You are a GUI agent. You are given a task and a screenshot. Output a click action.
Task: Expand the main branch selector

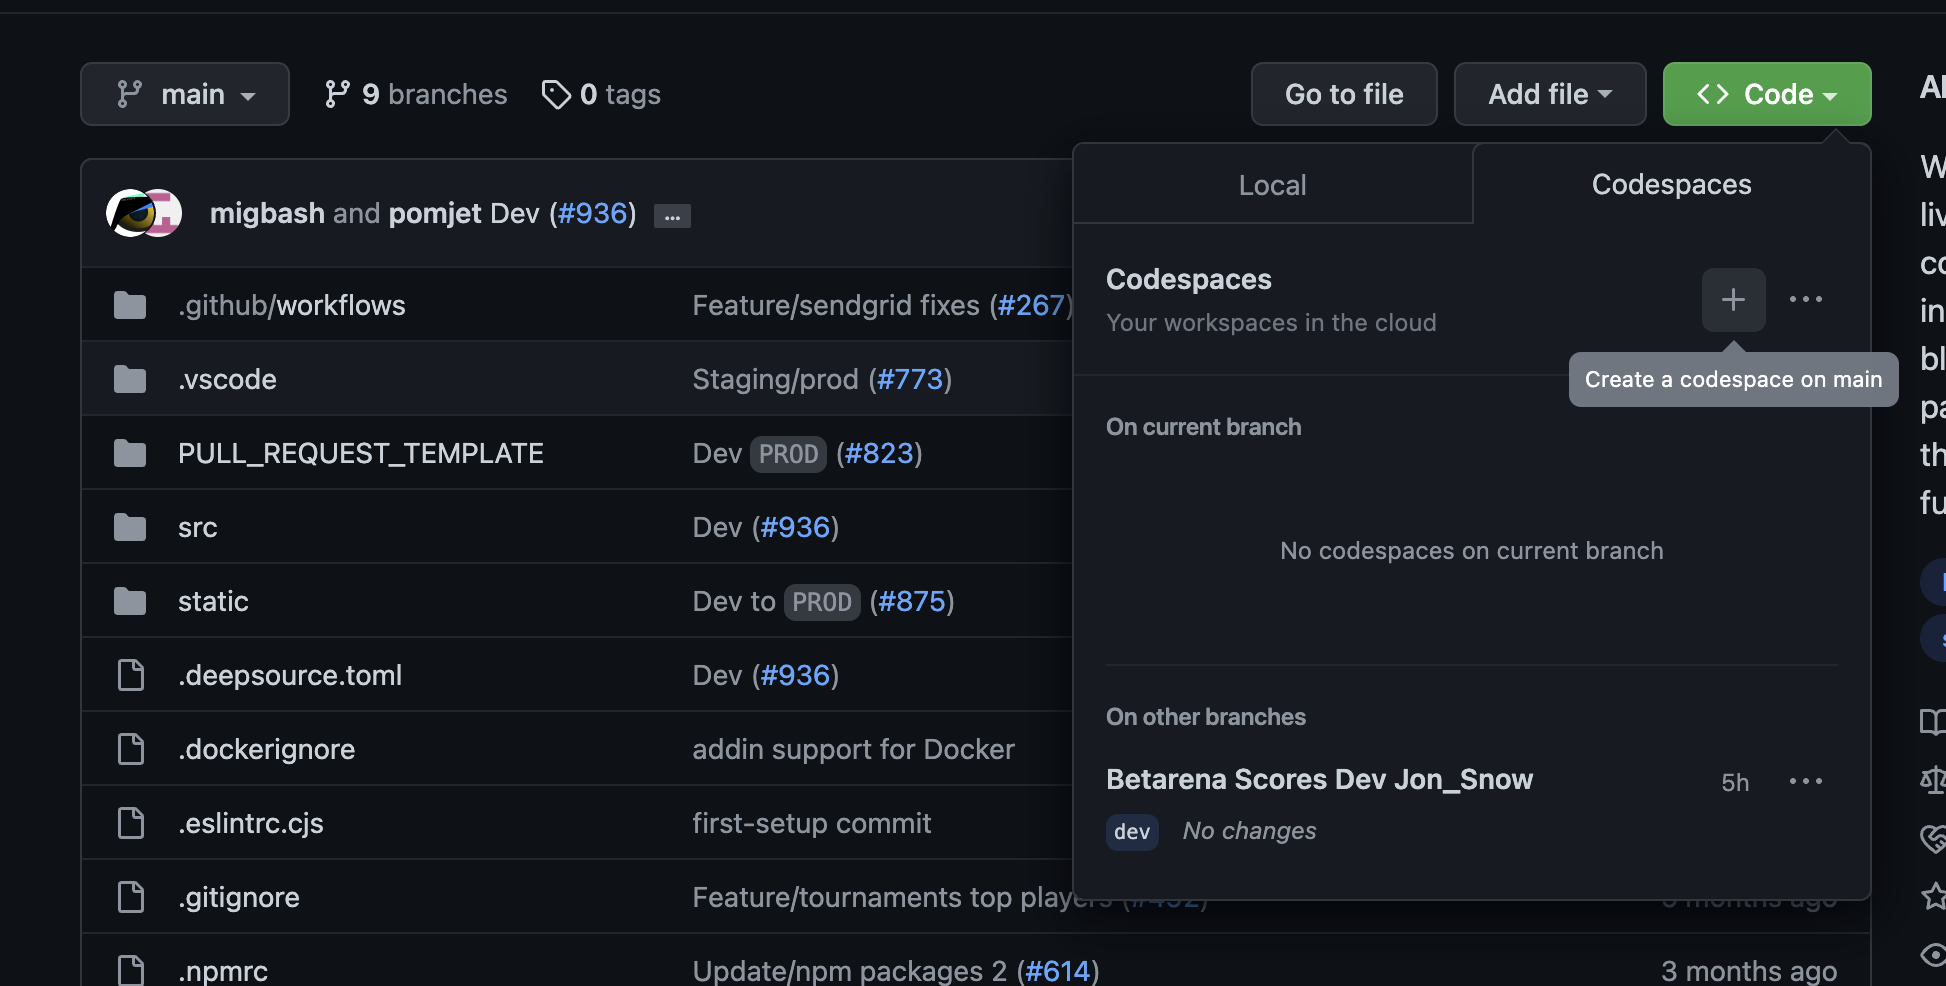[184, 93]
